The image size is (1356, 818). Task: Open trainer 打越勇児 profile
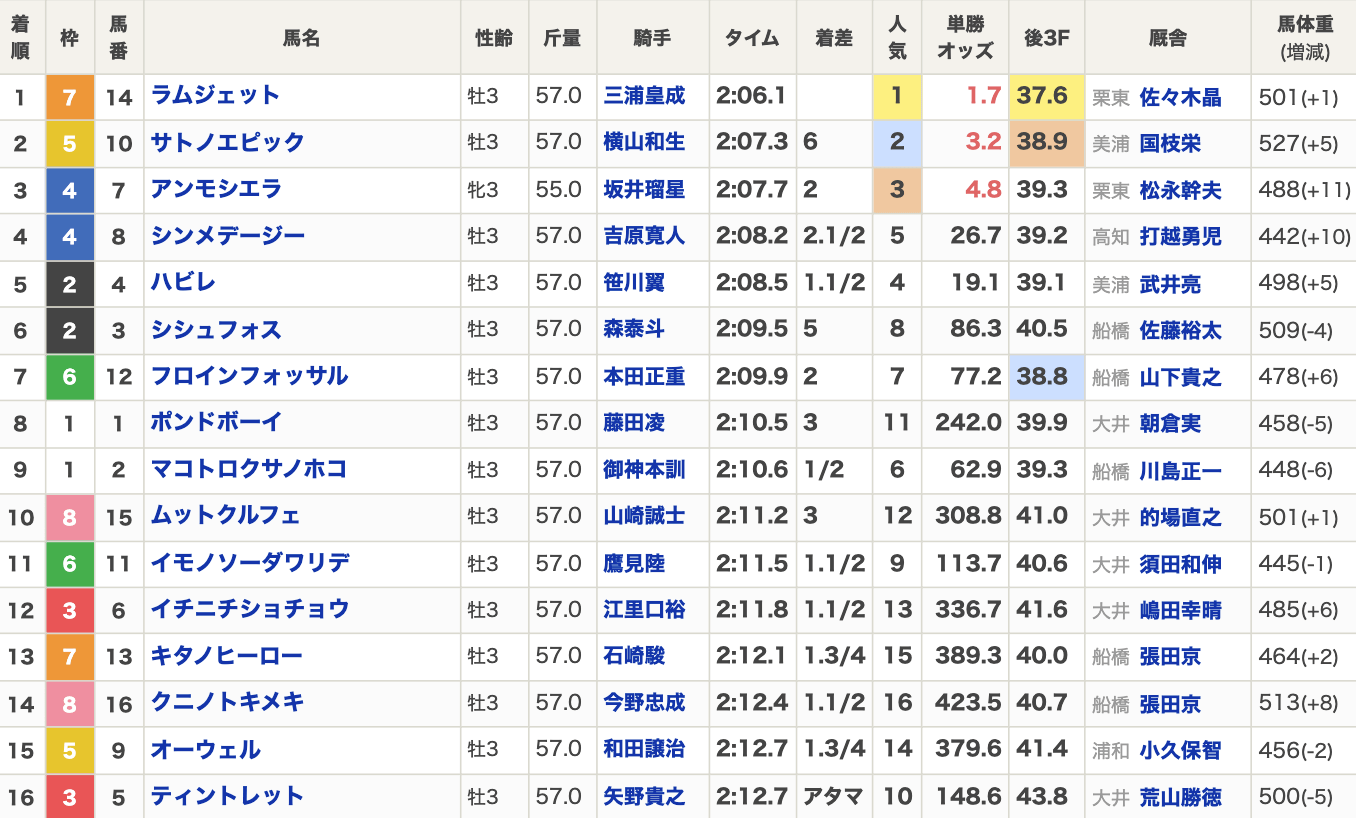coord(1181,238)
